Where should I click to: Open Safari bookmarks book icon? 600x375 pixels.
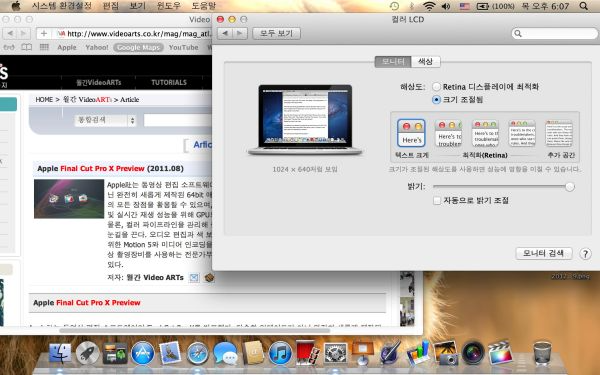tap(26, 47)
